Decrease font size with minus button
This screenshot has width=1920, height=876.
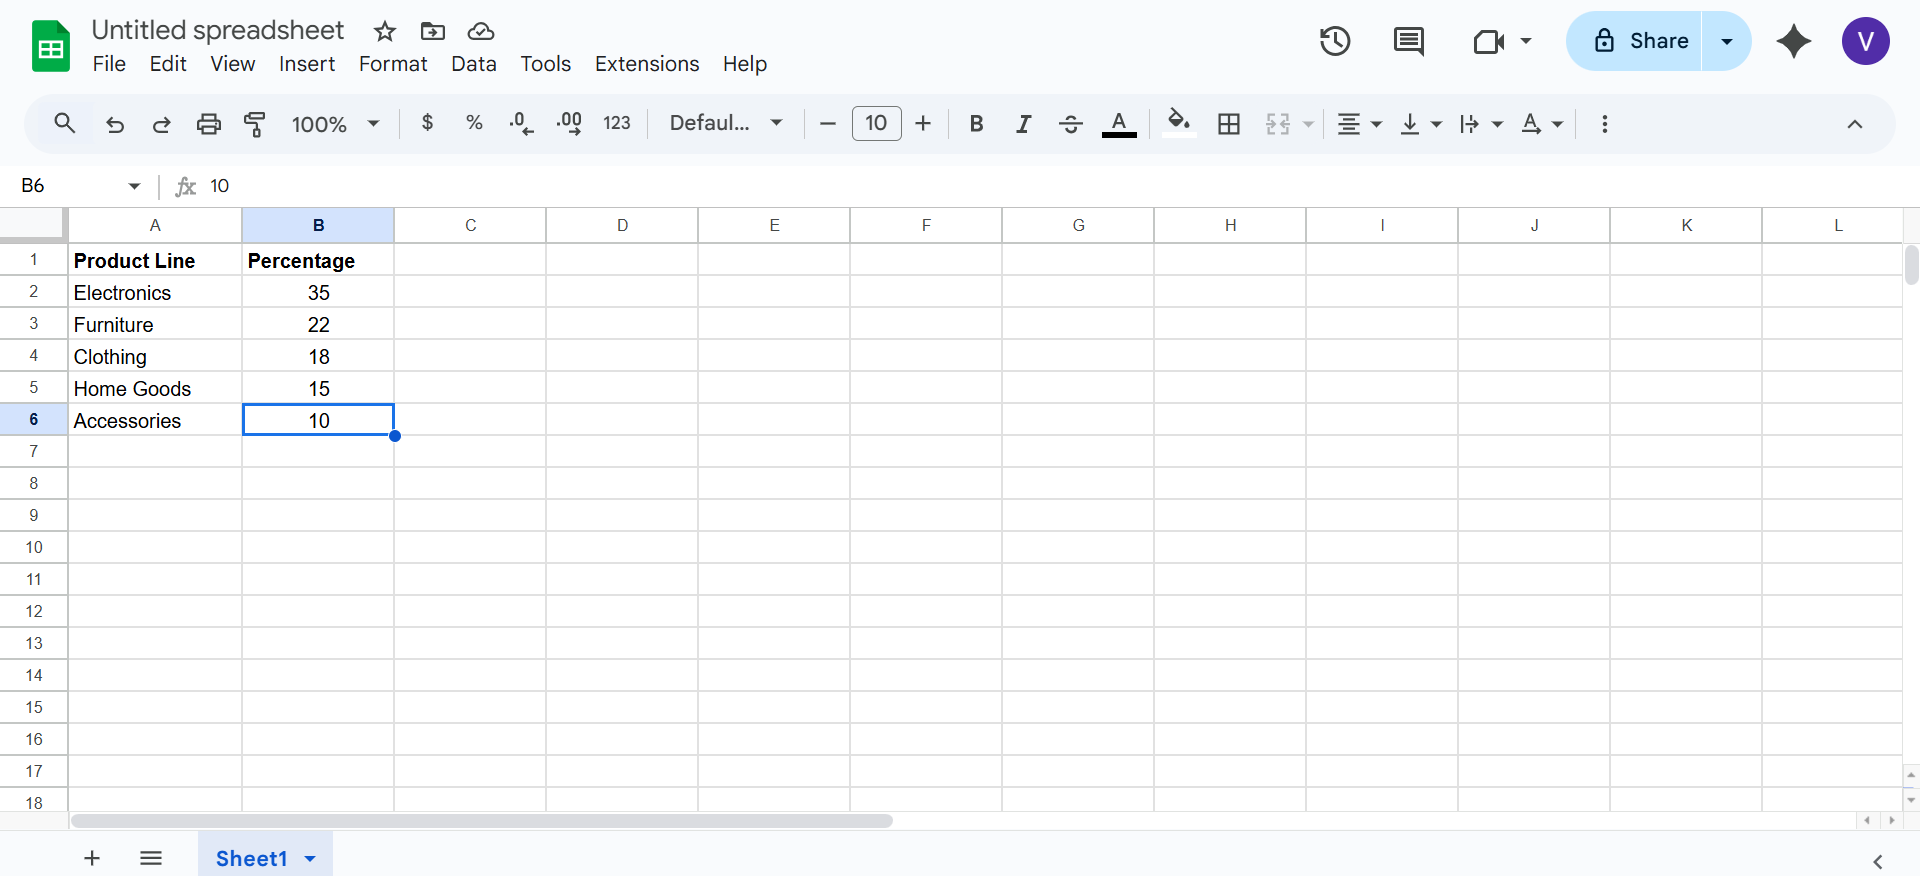(827, 124)
